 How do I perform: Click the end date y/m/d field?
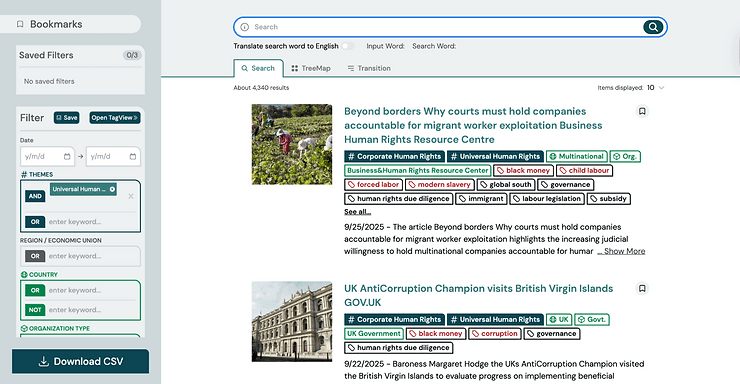coord(113,157)
